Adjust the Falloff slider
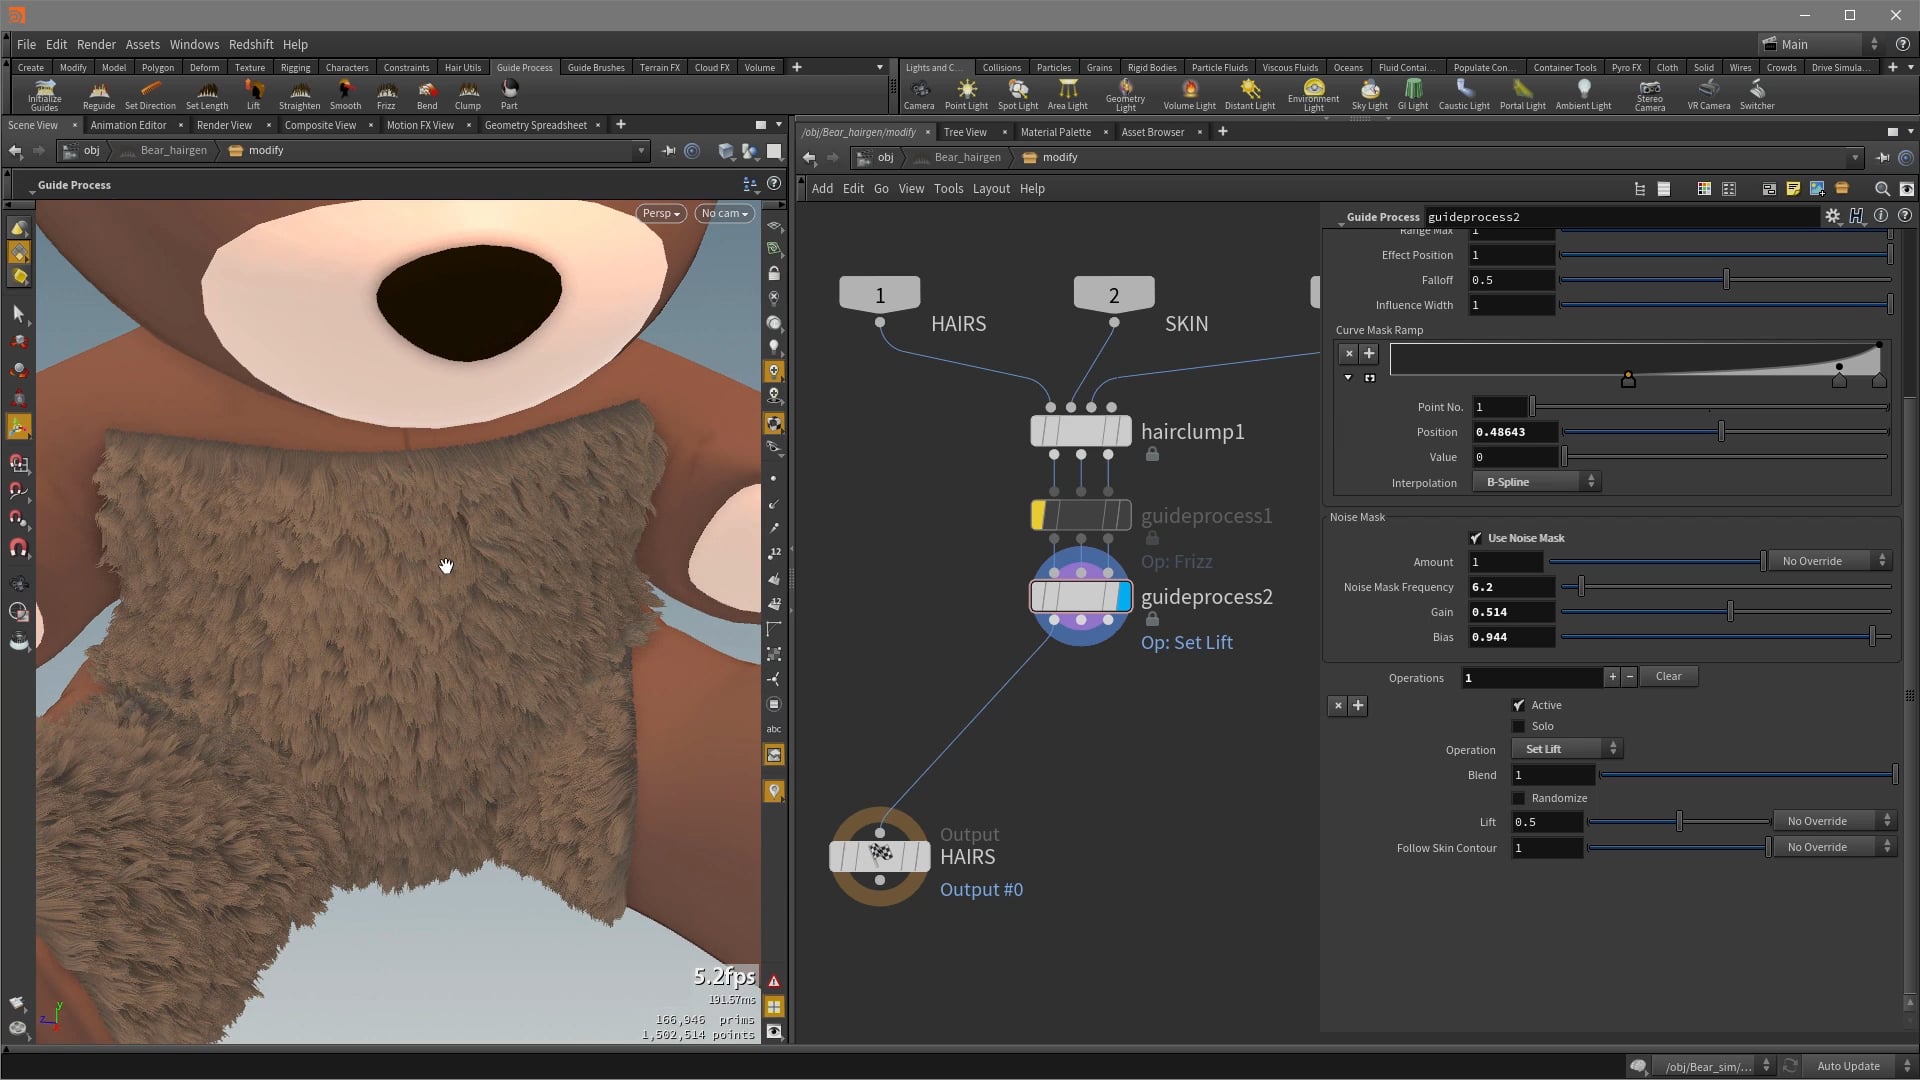This screenshot has height=1080, width=1920. tap(1725, 280)
